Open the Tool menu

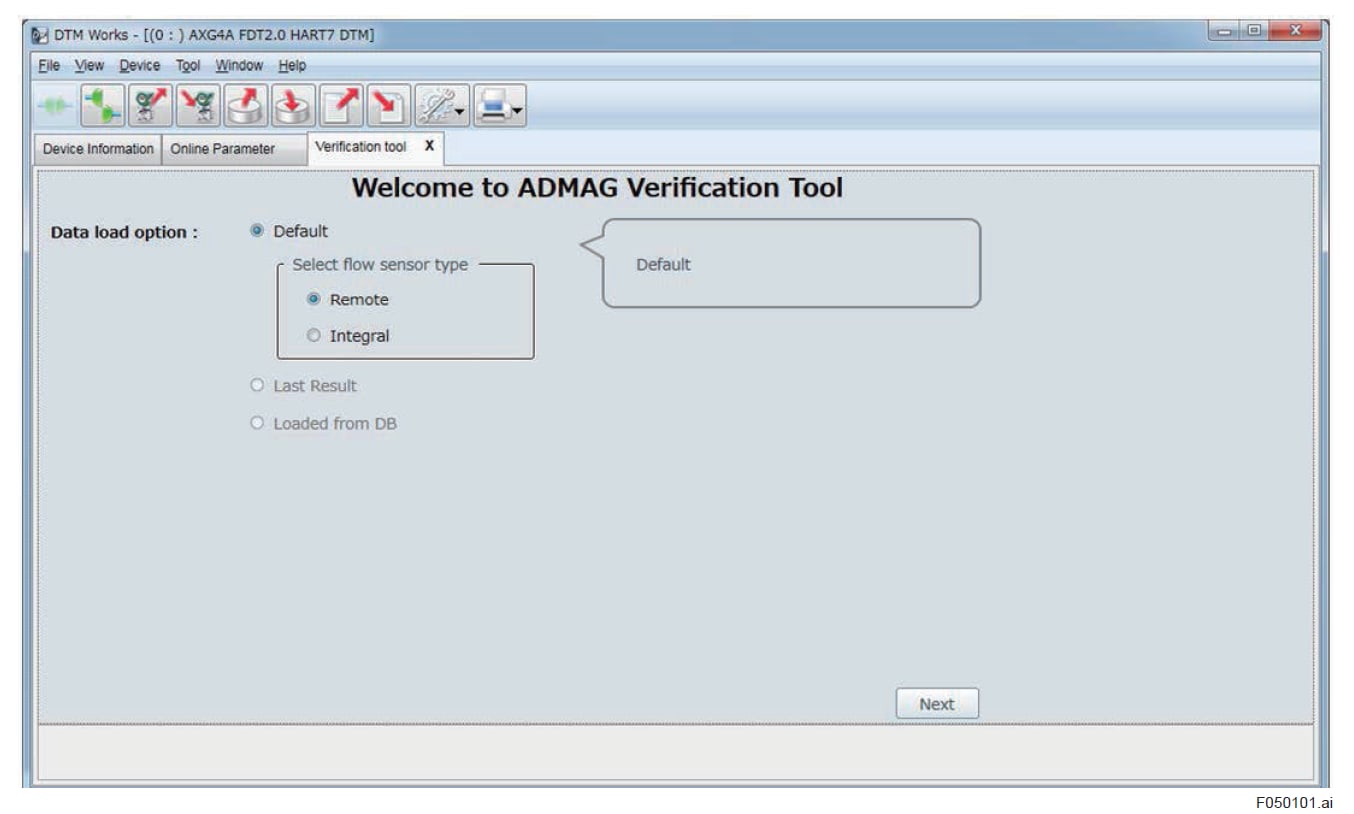[188, 66]
